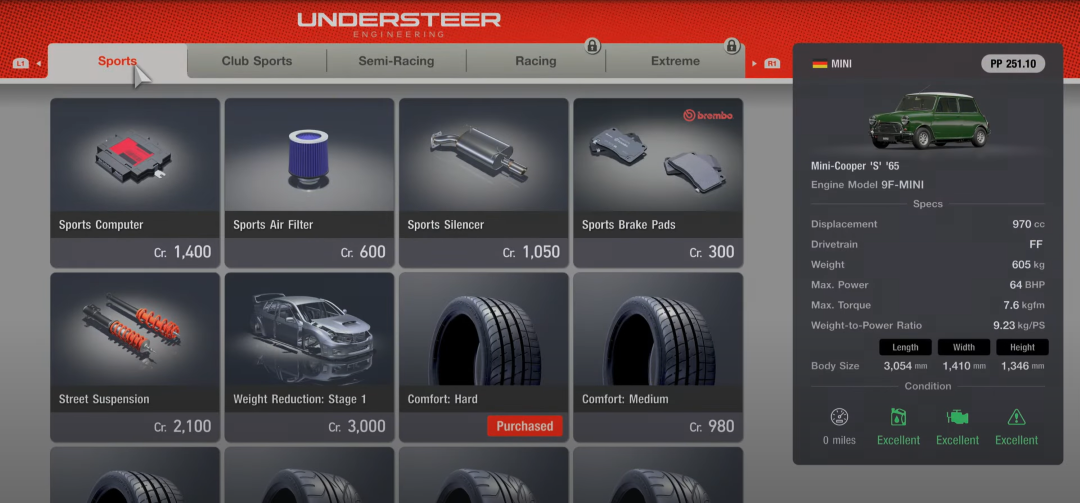
Task: Select the locked Racing tab
Action: click(x=536, y=61)
